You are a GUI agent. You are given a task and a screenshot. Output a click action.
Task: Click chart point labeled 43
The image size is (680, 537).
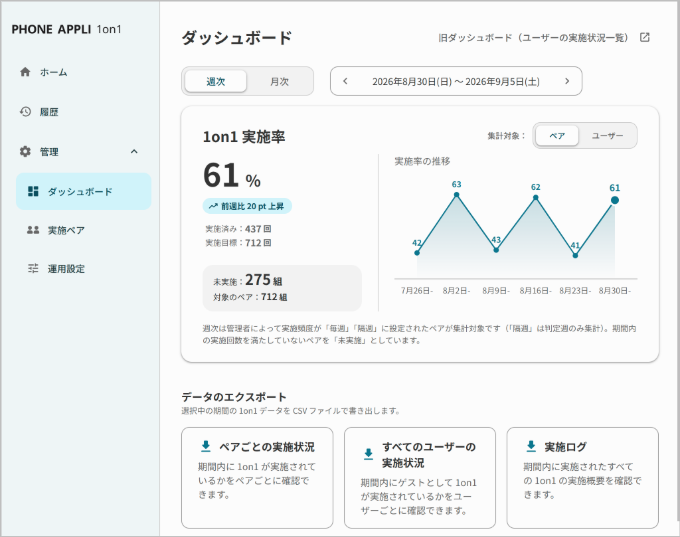click(x=496, y=250)
